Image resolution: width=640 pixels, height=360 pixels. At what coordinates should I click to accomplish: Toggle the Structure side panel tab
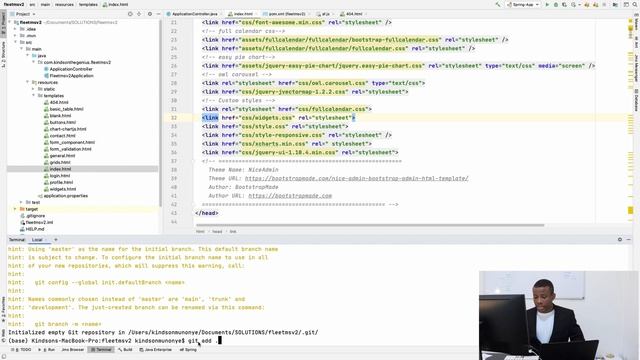[x=3, y=55]
